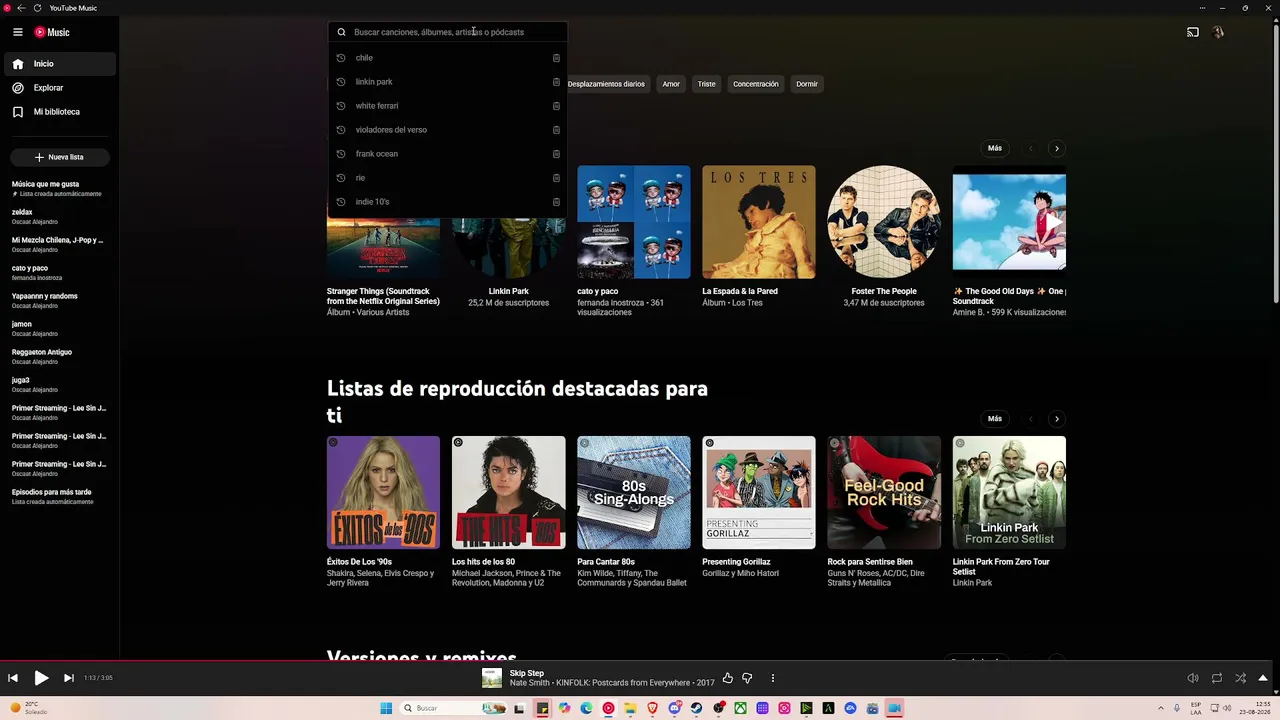Click Más for Listas de reproducción destacadas
1280x720 pixels.
coord(995,419)
